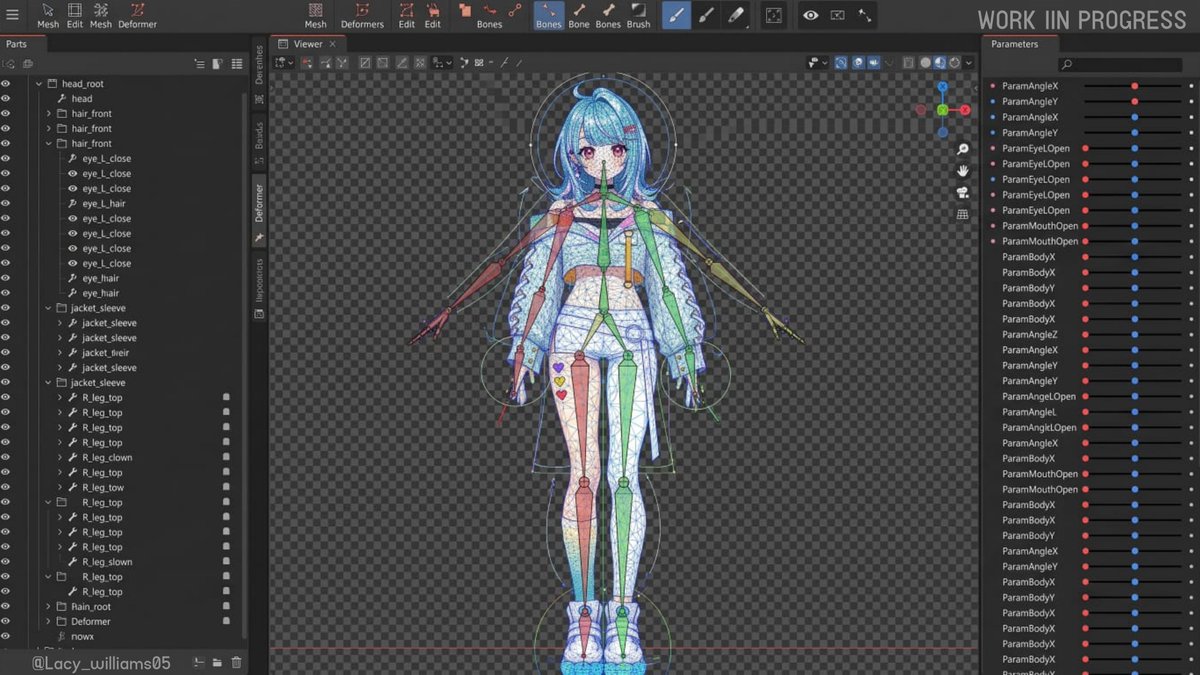Hide the head_root group with its eye icon
This screenshot has height=675, width=1200.
coord(6,84)
